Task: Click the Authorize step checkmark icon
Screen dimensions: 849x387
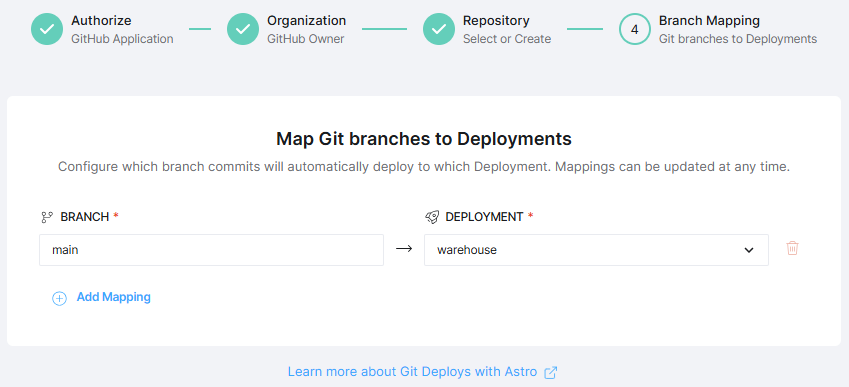Action: click(x=47, y=29)
